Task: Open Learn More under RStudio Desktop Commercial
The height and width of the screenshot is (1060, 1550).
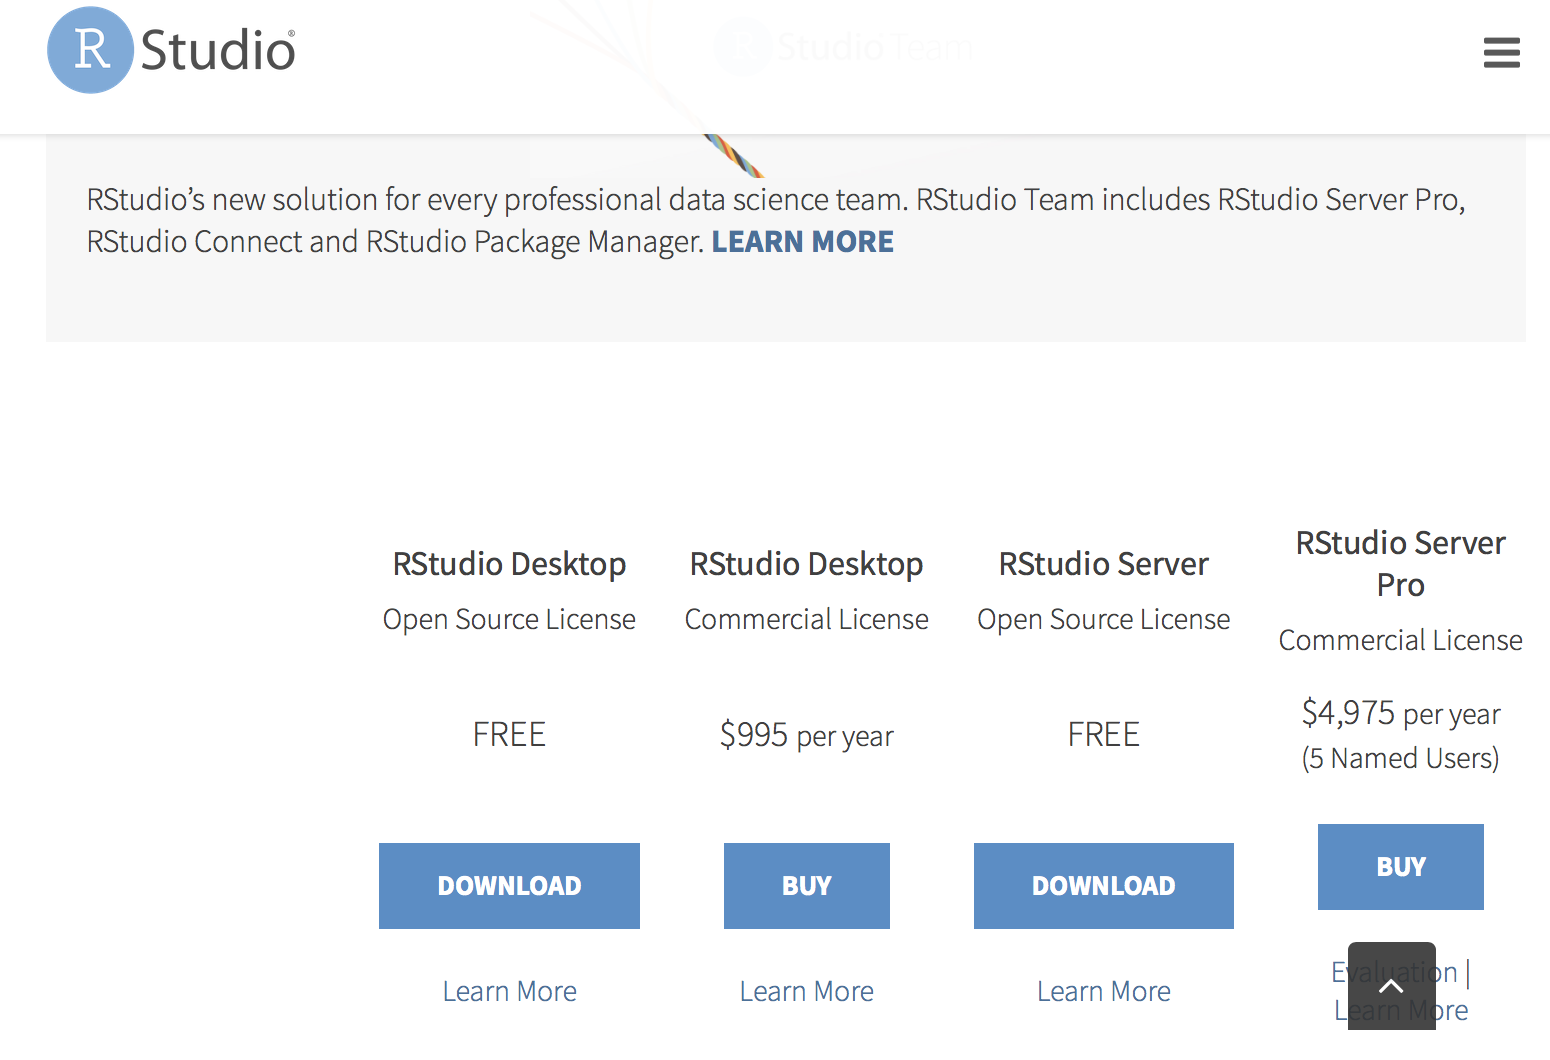Action: [x=806, y=991]
